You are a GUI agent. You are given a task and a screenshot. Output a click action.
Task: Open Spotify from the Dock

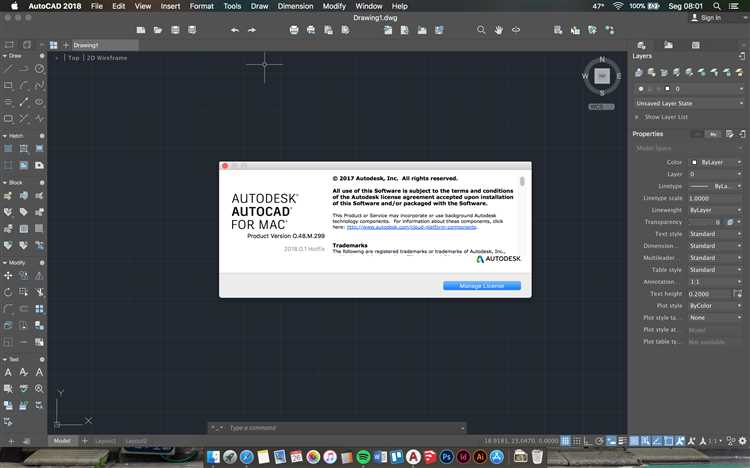[x=364, y=457]
